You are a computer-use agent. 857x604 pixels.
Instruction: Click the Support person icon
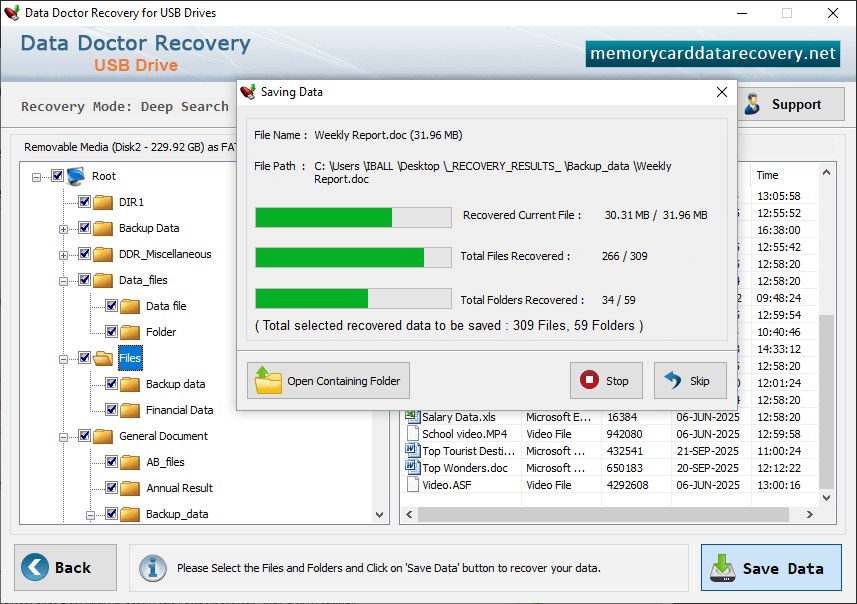(753, 104)
